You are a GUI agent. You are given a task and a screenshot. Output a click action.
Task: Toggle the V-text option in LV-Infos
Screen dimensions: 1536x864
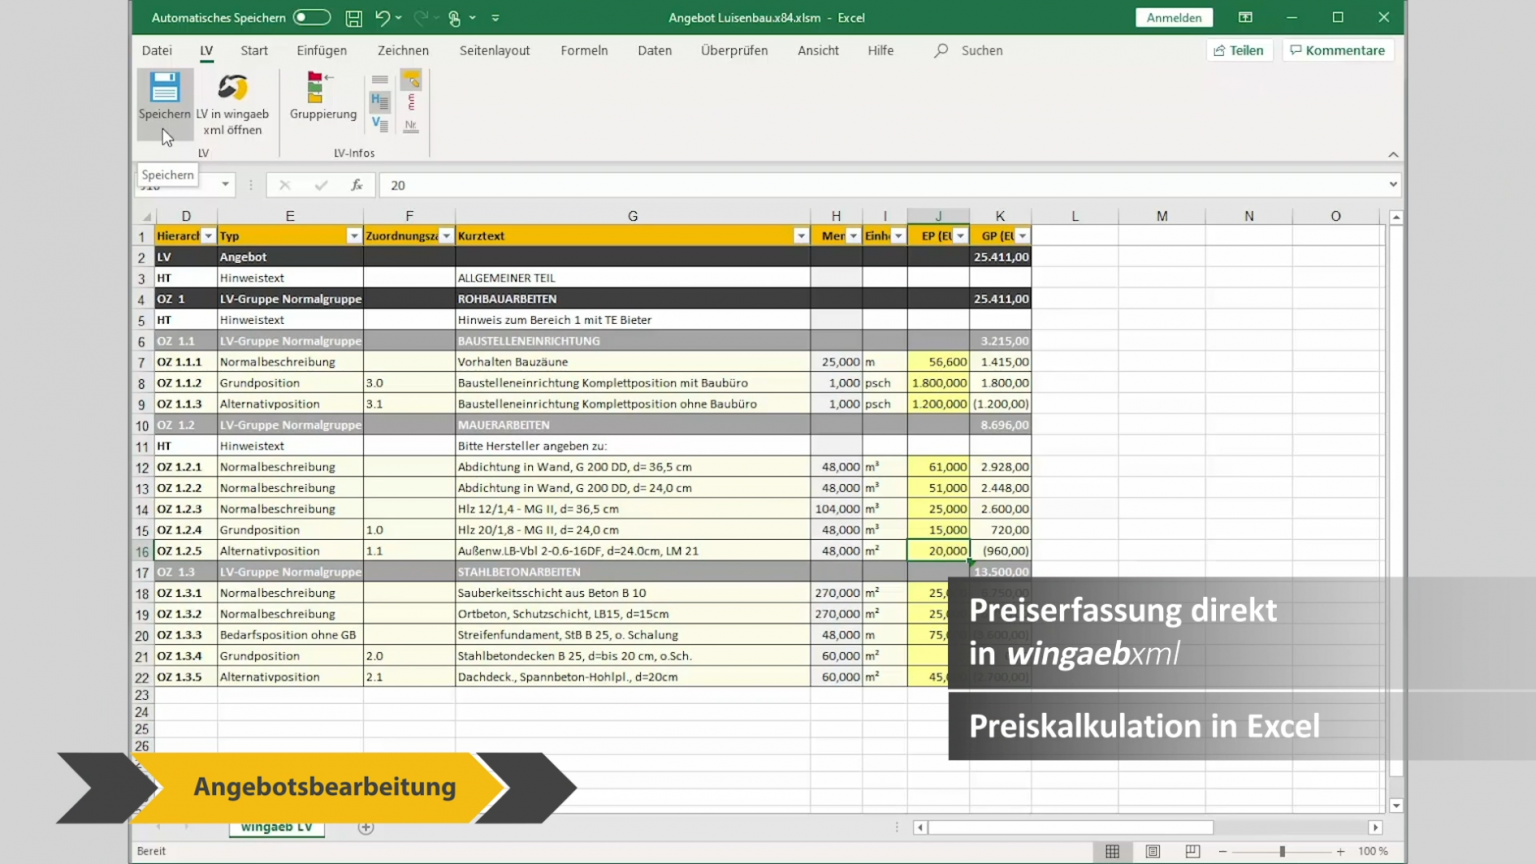[380, 124]
